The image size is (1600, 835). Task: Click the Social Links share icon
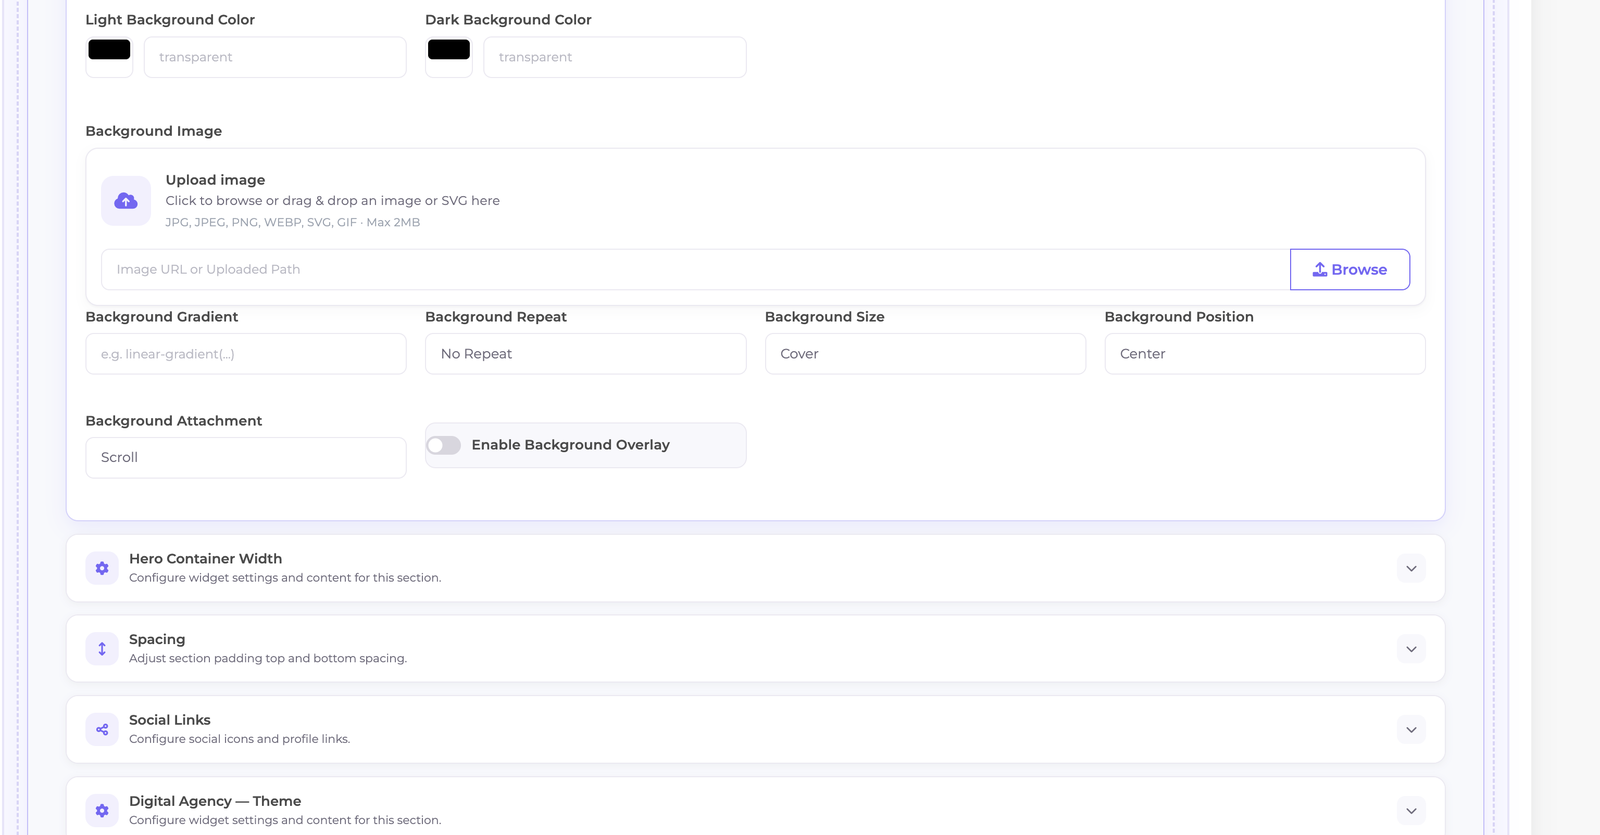click(102, 730)
